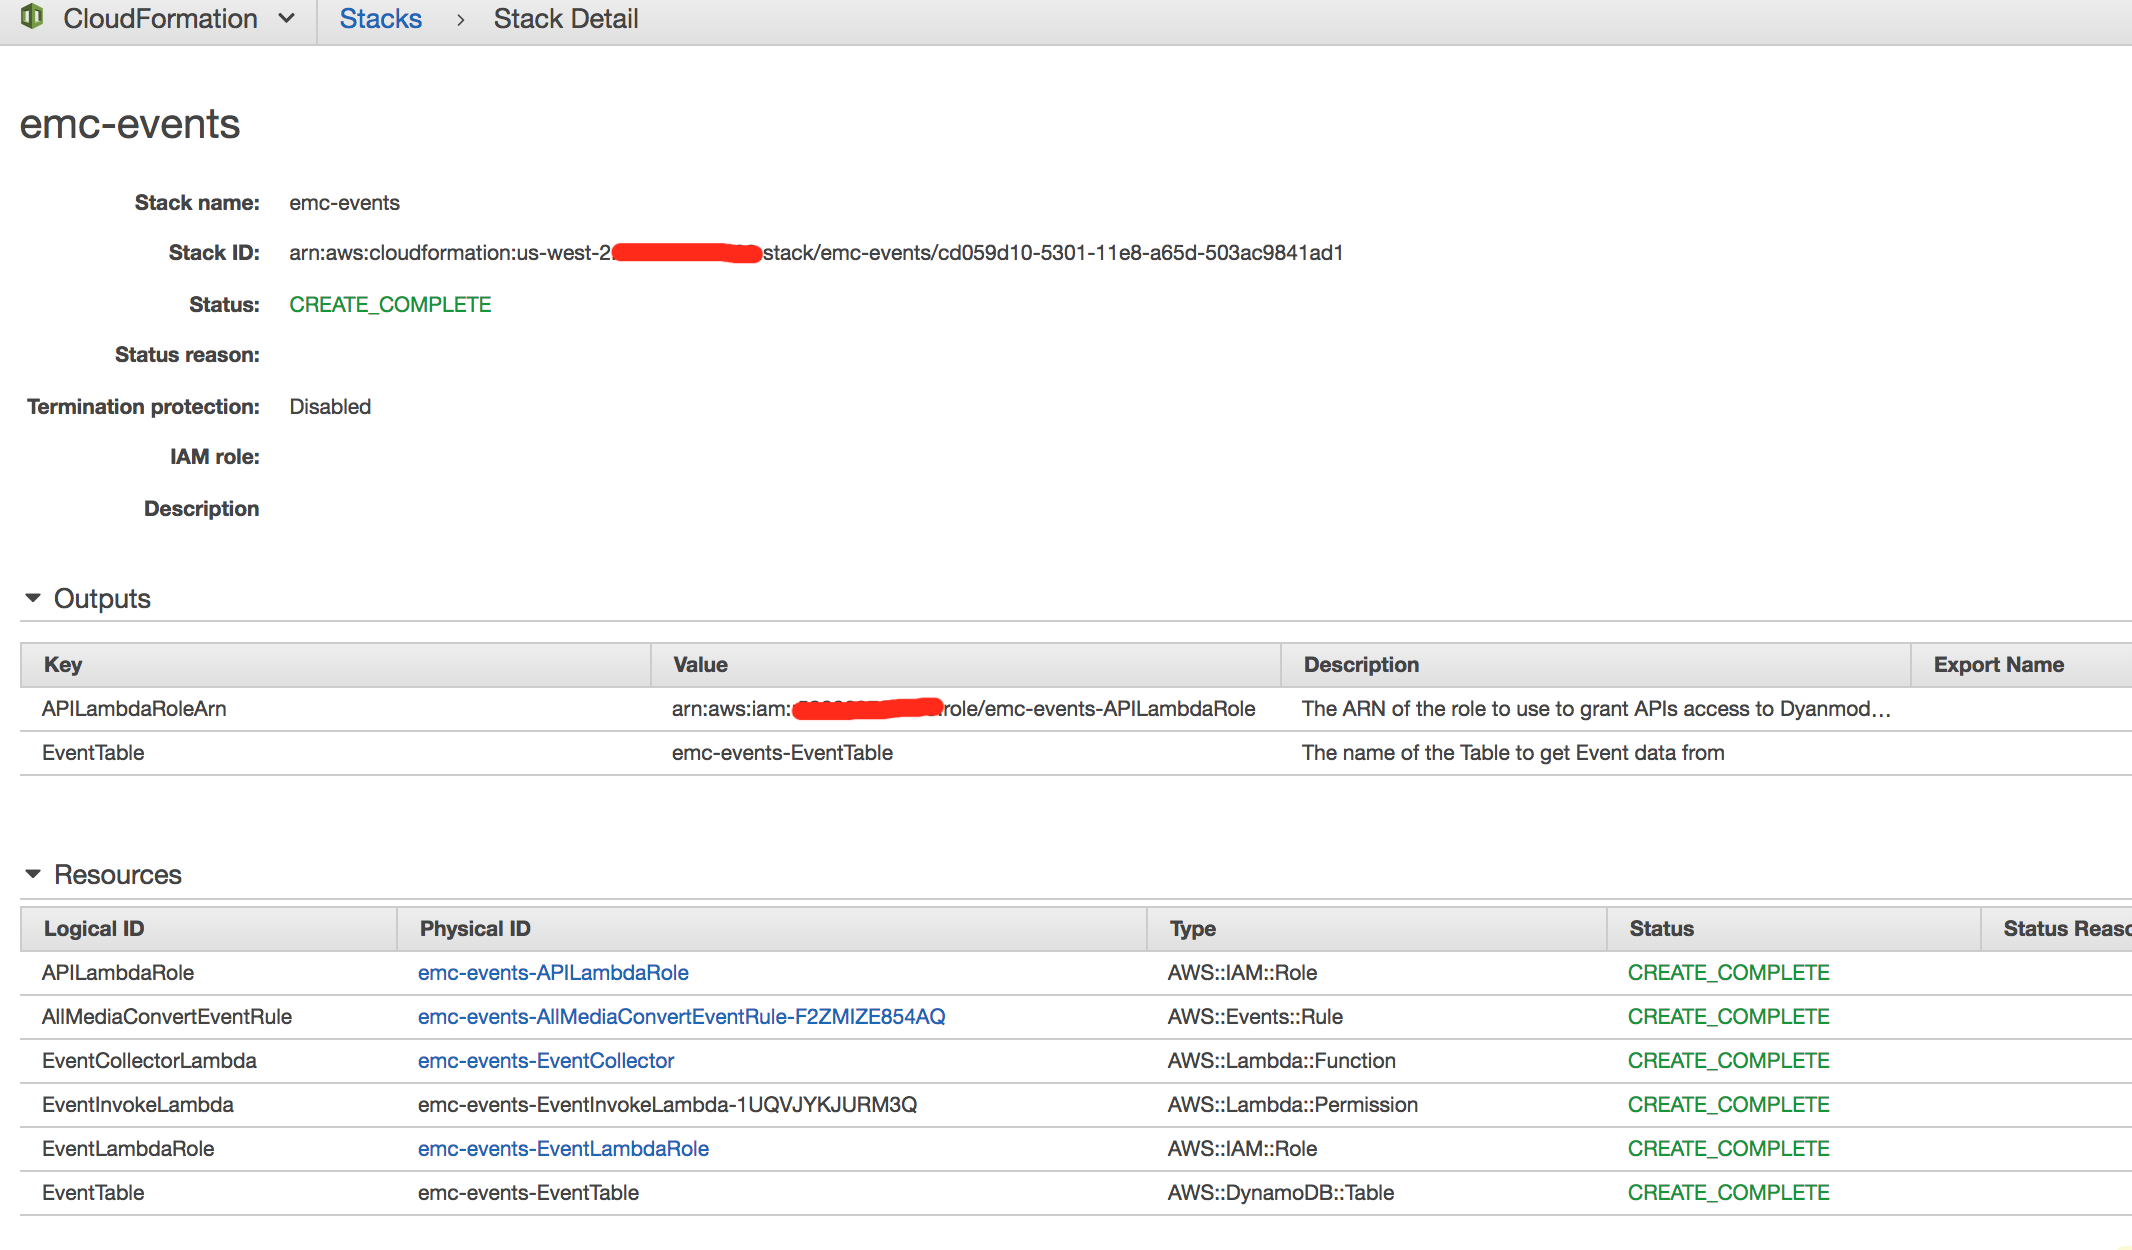Open the emc-events-EventLambdaRole link

pyautogui.click(x=563, y=1148)
